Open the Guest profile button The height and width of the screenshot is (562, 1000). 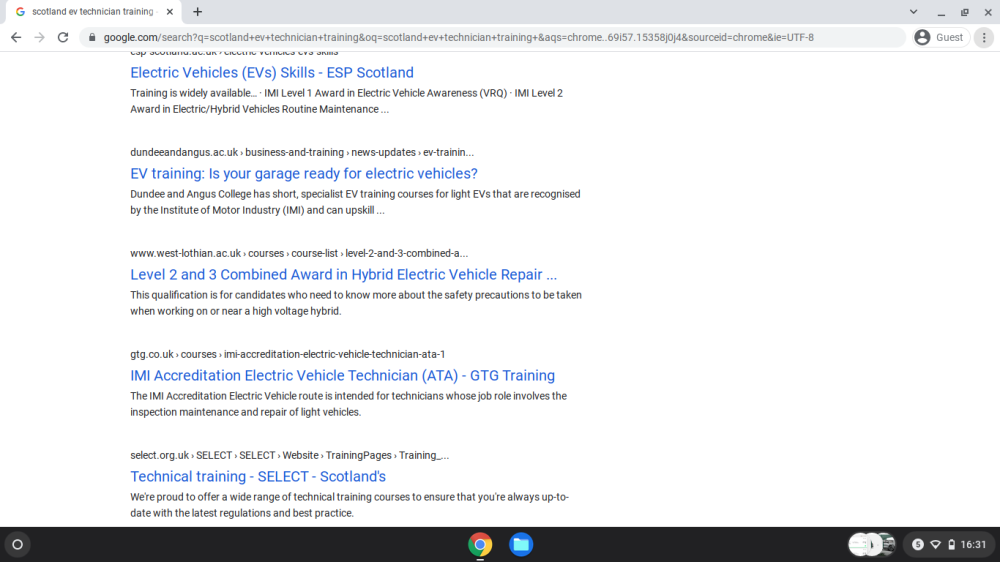[x=940, y=38]
